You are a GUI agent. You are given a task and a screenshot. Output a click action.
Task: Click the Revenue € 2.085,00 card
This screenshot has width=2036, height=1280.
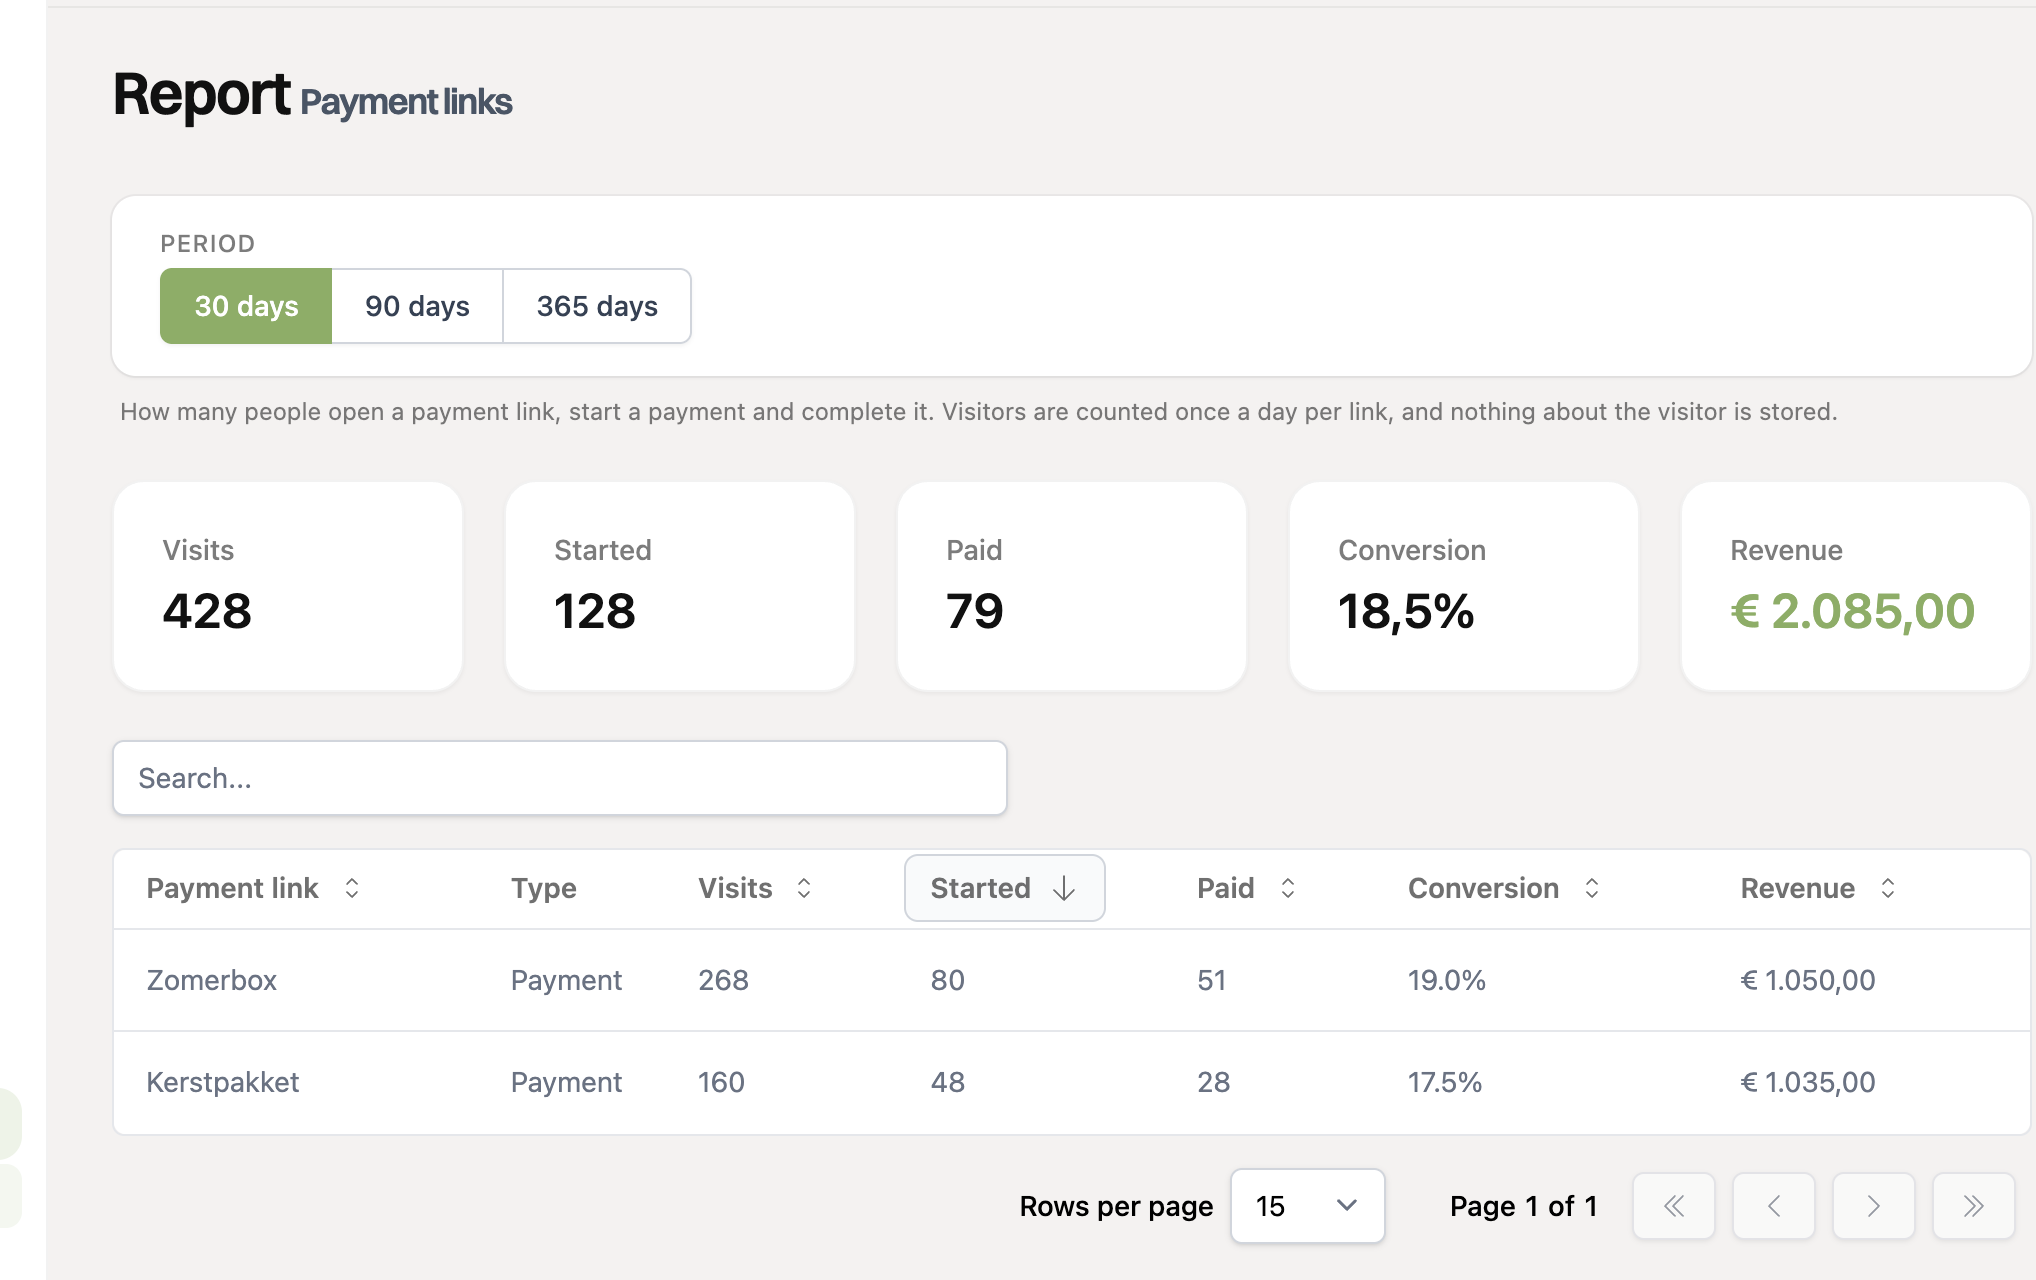1856,587
